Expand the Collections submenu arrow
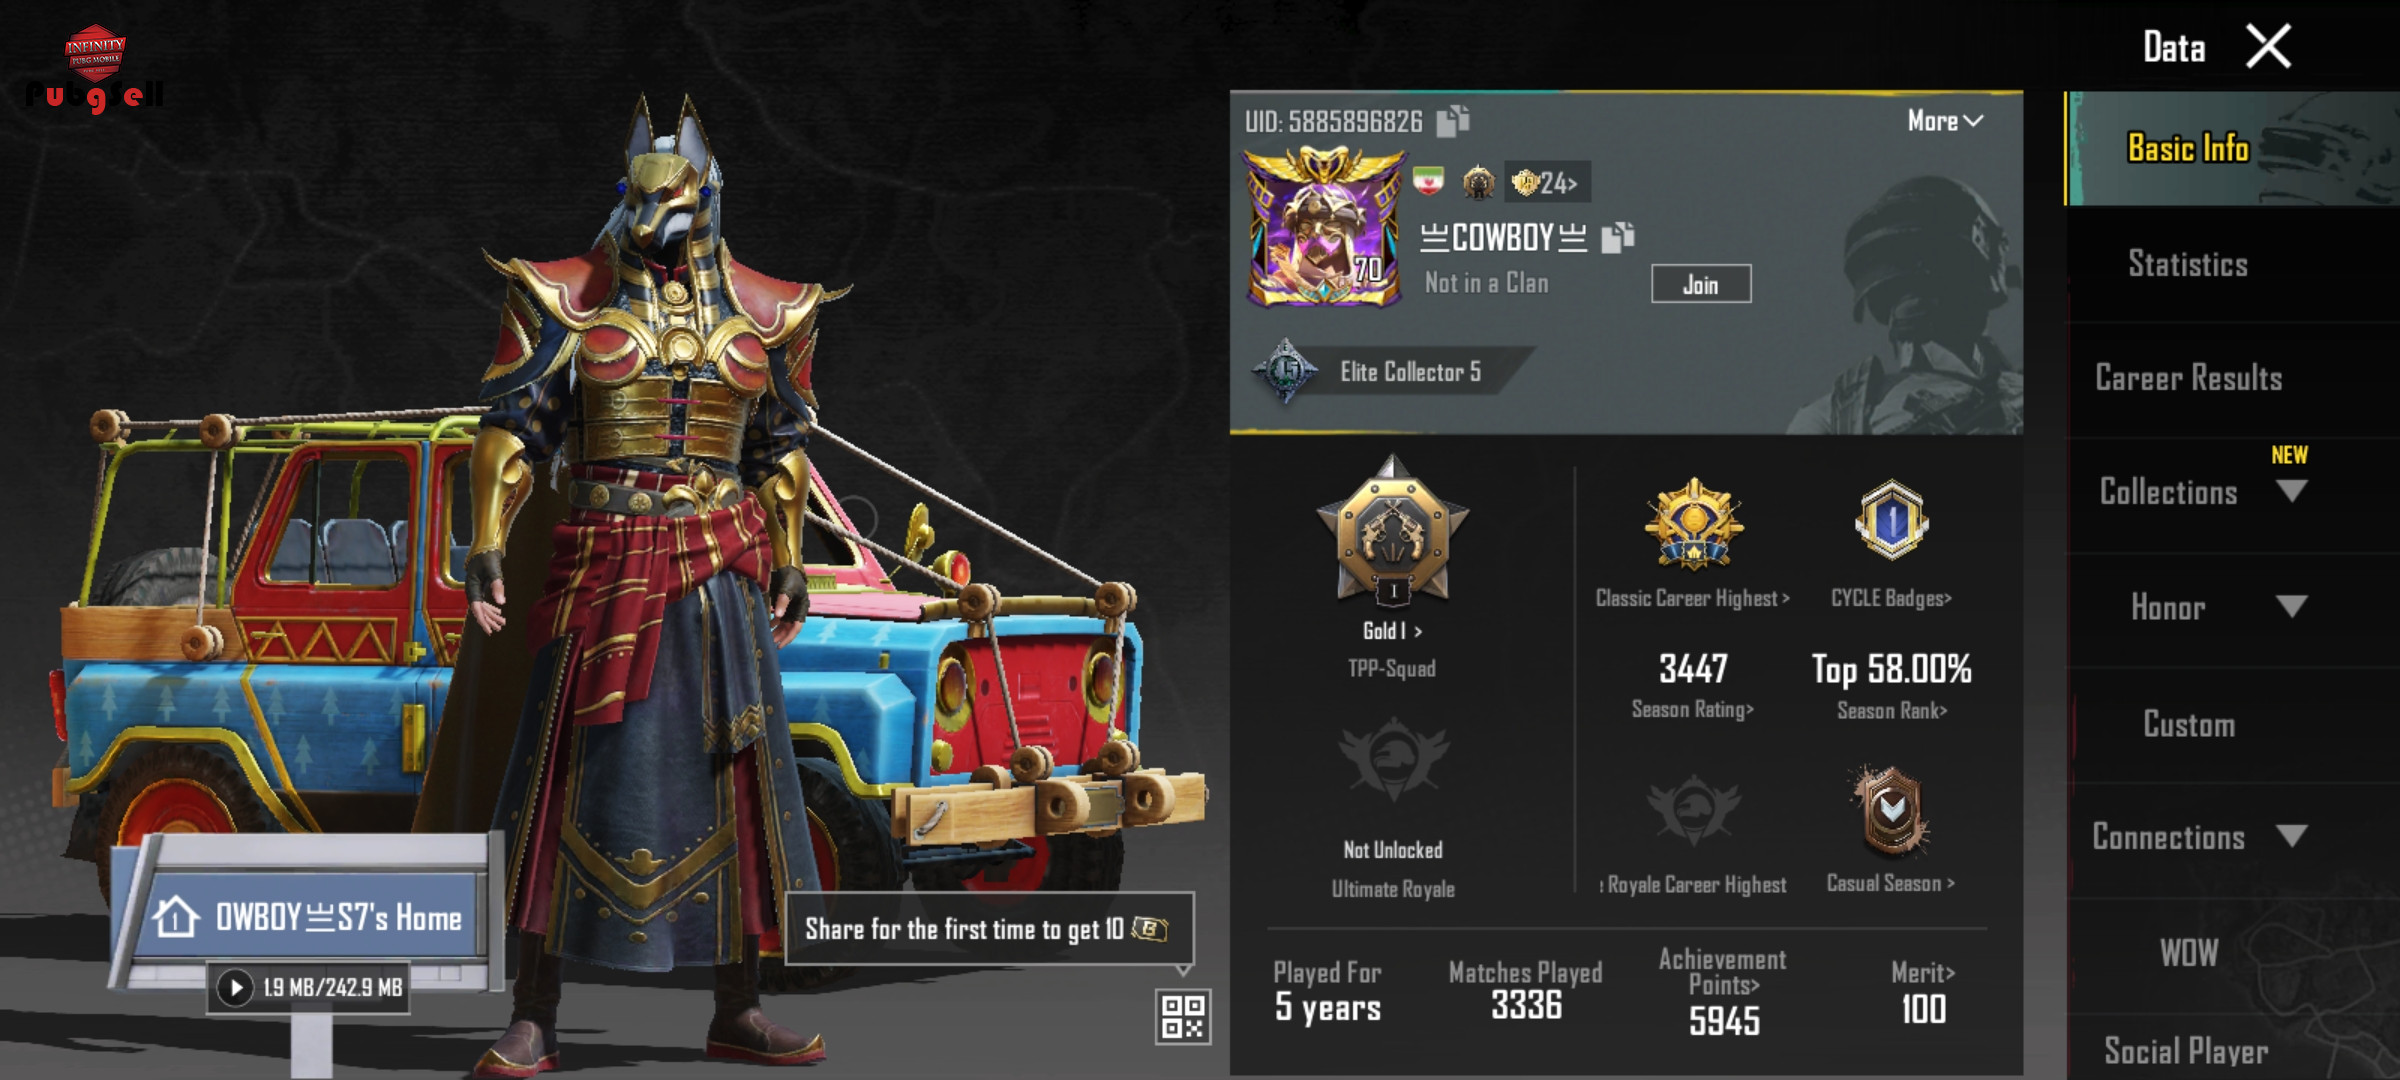Viewport: 2400px width, 1080px height. click(x=2291, y=491)
